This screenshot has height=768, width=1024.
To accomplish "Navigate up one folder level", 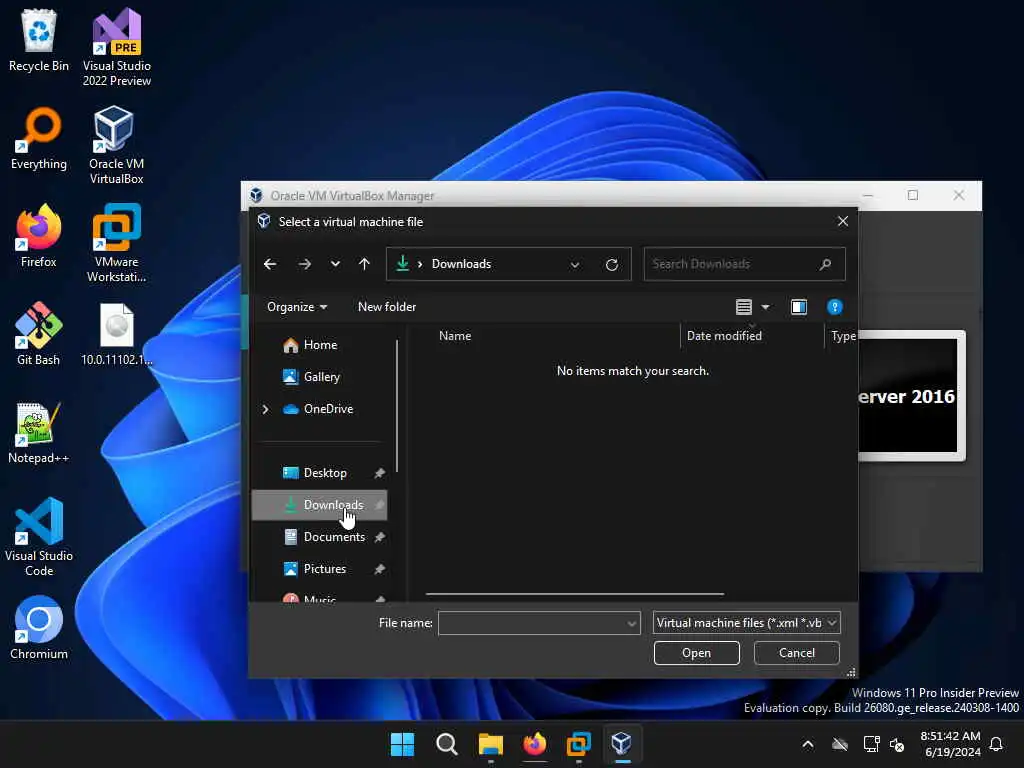I will pyautogui.click(x=364, y=264).
